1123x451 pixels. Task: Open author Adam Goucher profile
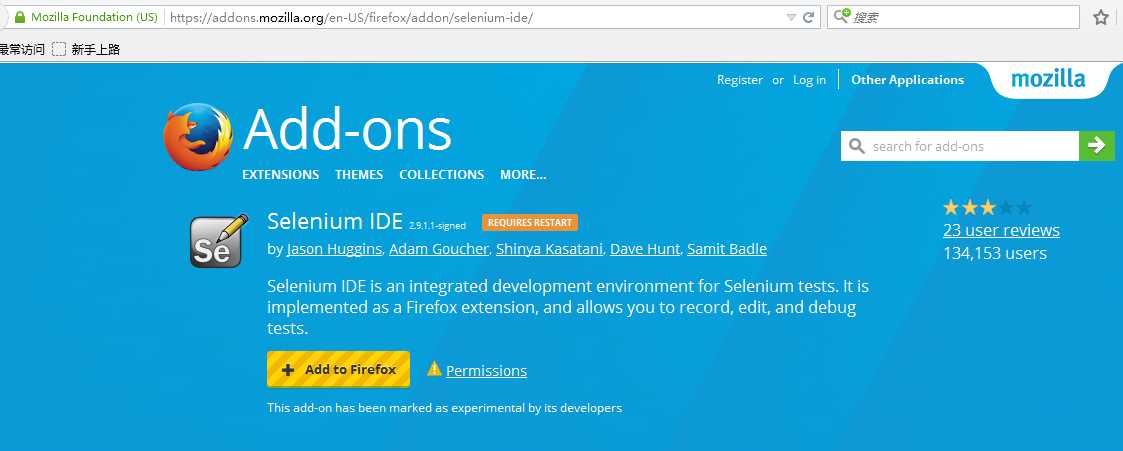click(x=439, y=249)
